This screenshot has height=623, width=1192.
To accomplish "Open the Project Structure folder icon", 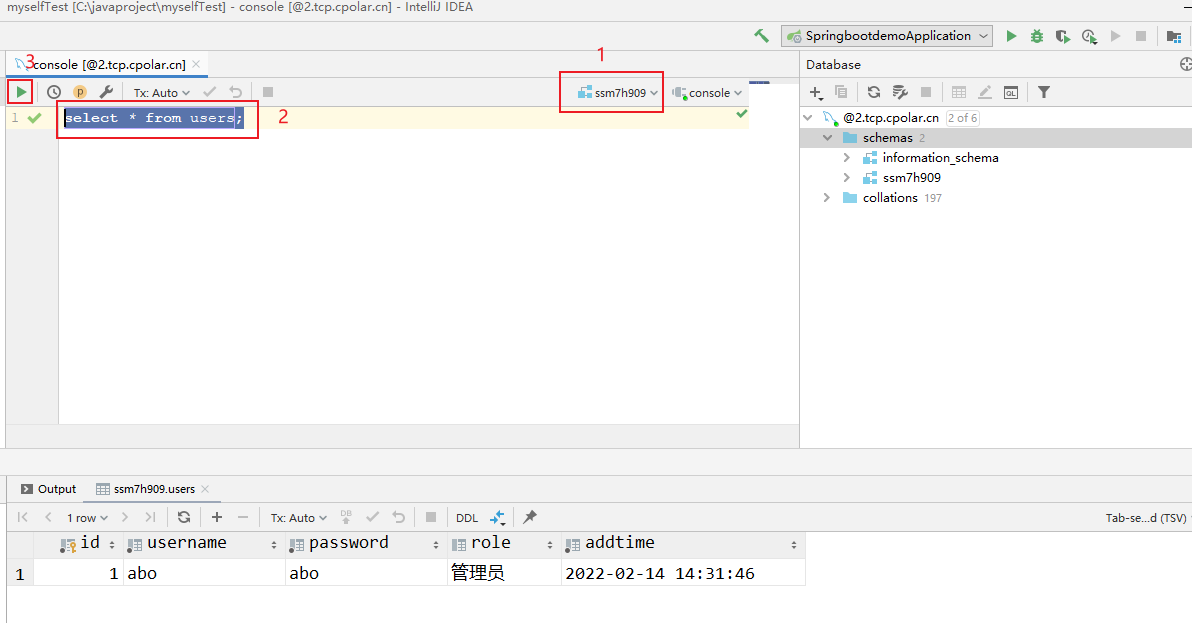I will point(1174,36).
